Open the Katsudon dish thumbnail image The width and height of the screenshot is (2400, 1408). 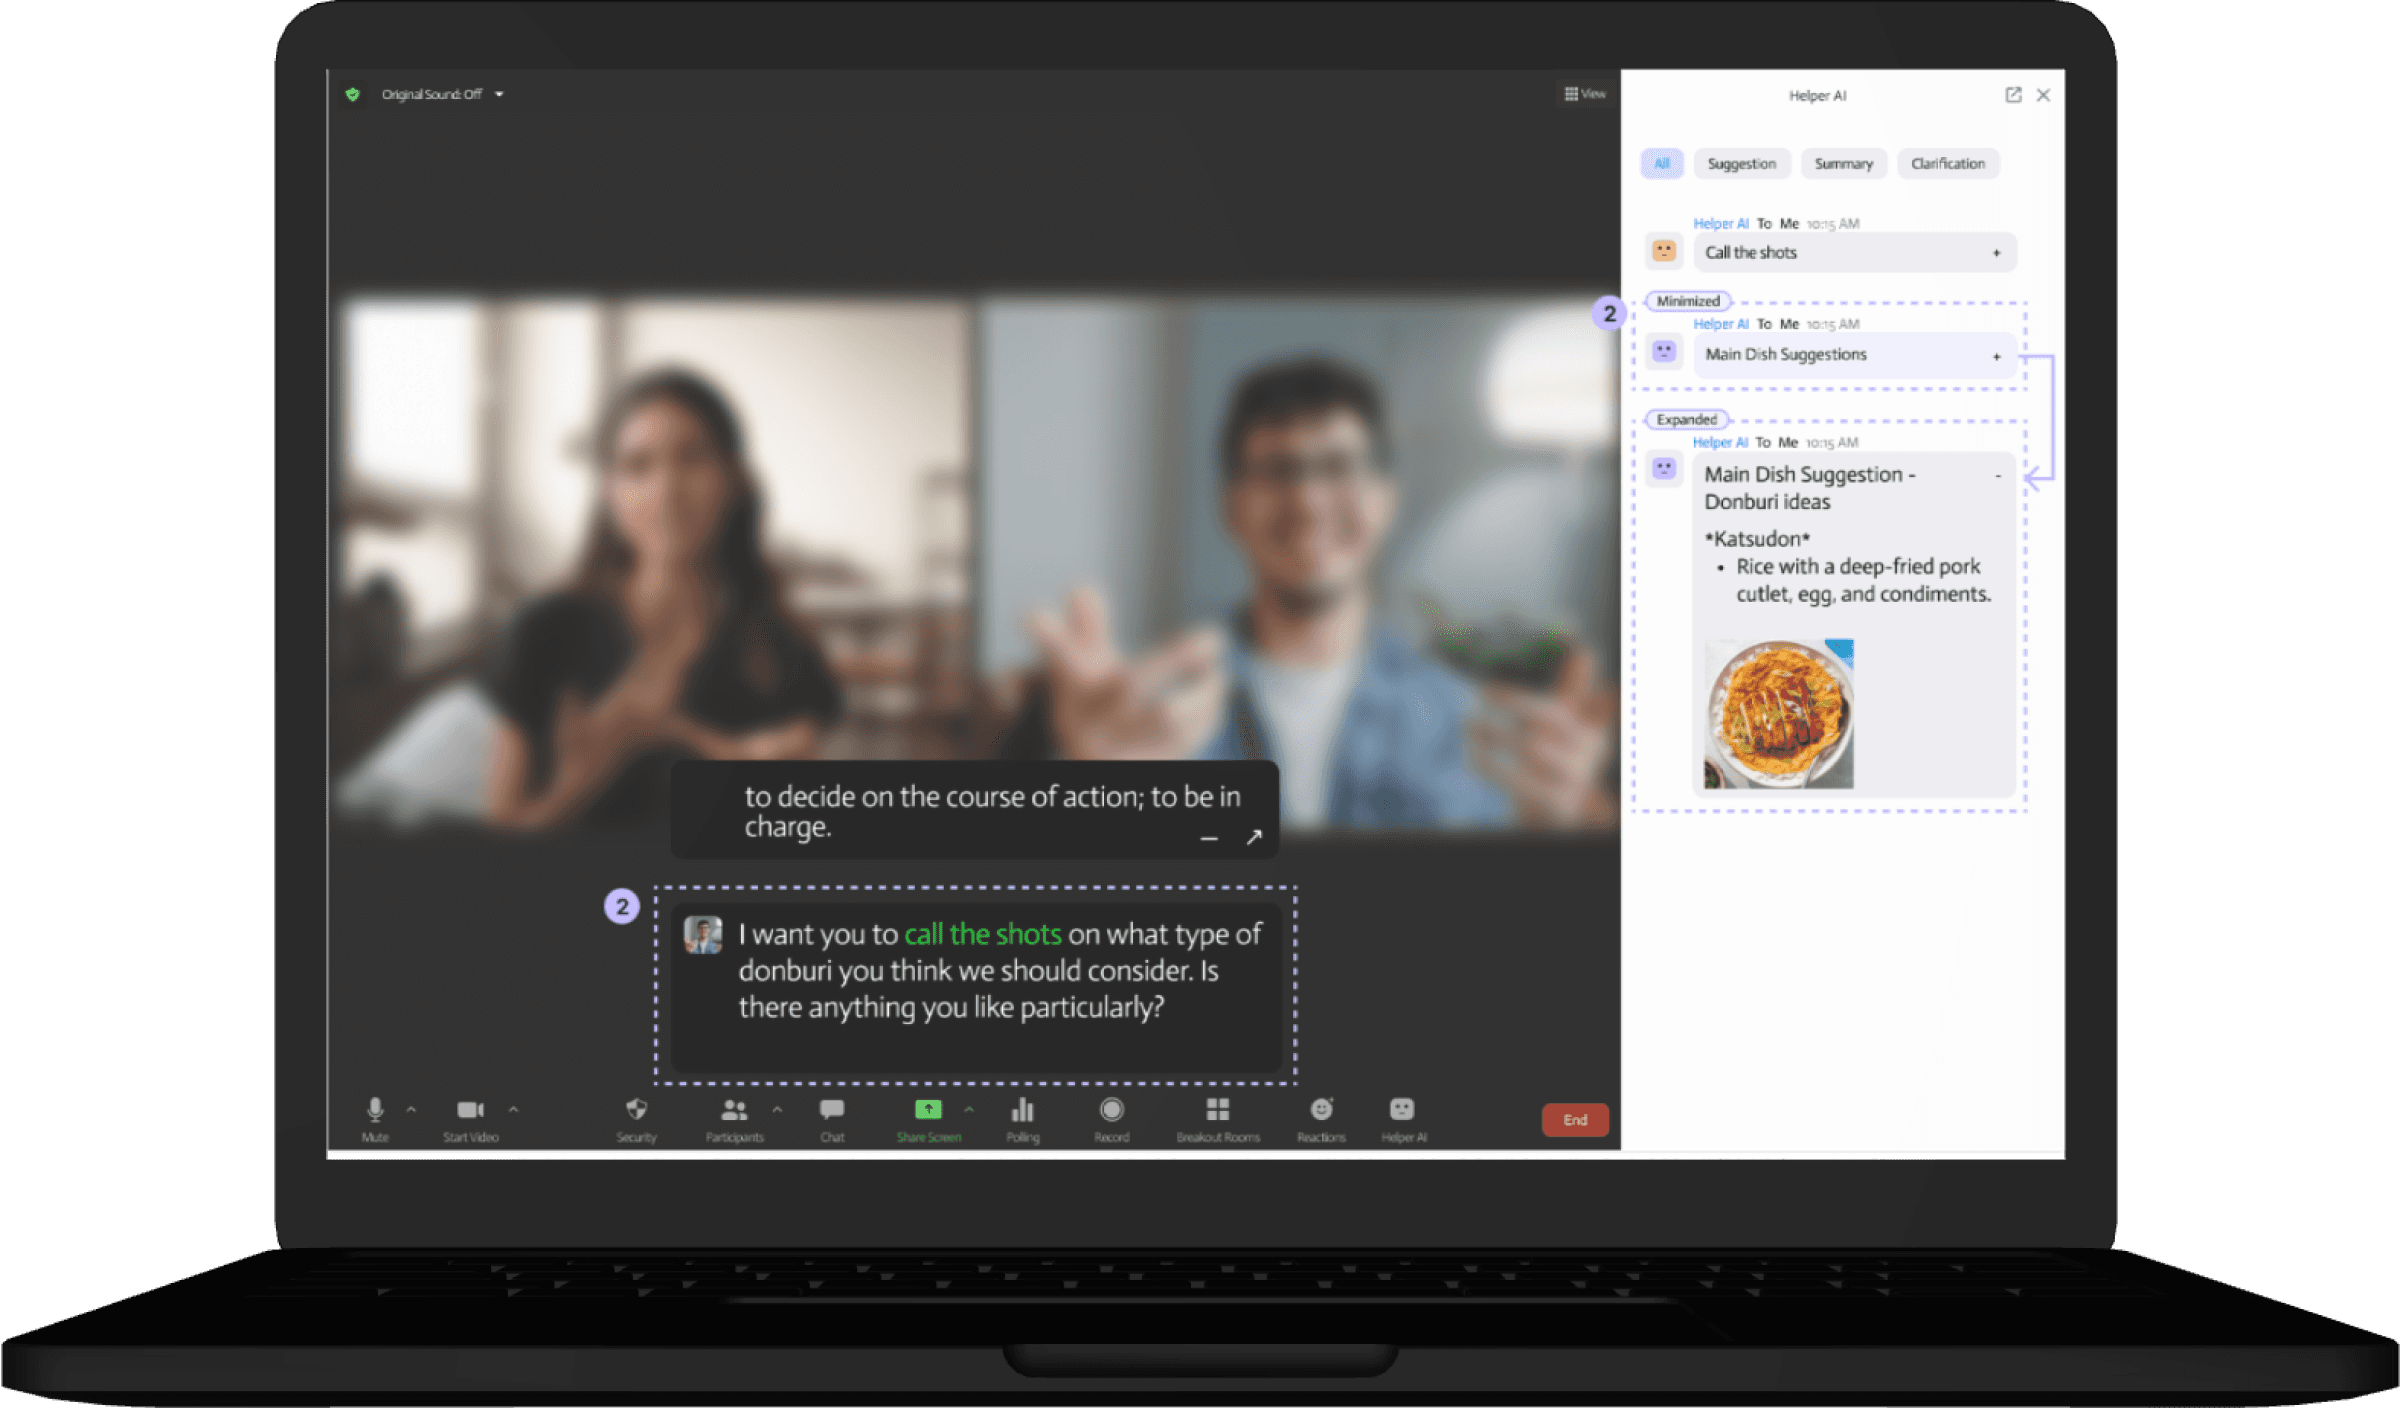click(1778, 714)
